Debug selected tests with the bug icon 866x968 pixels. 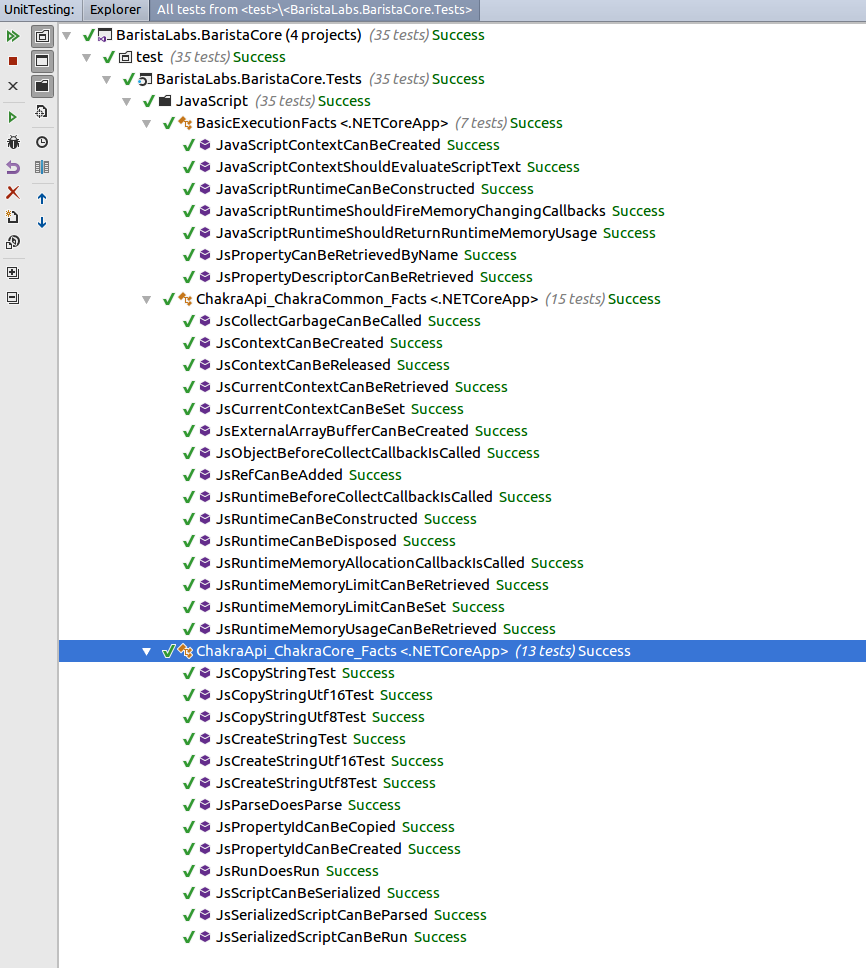pos(12,142)
